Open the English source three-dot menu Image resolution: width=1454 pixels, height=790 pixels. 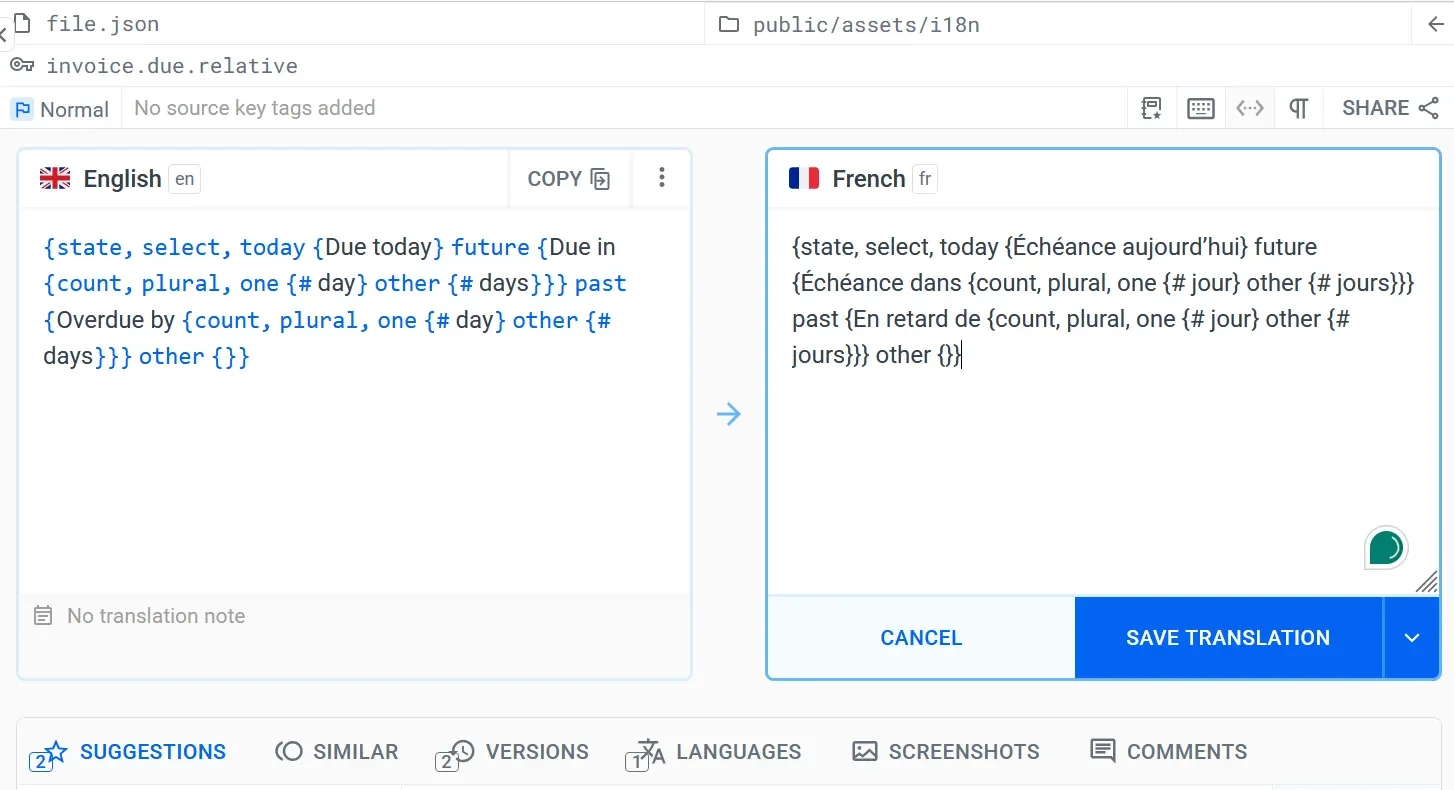pos(661,178)
